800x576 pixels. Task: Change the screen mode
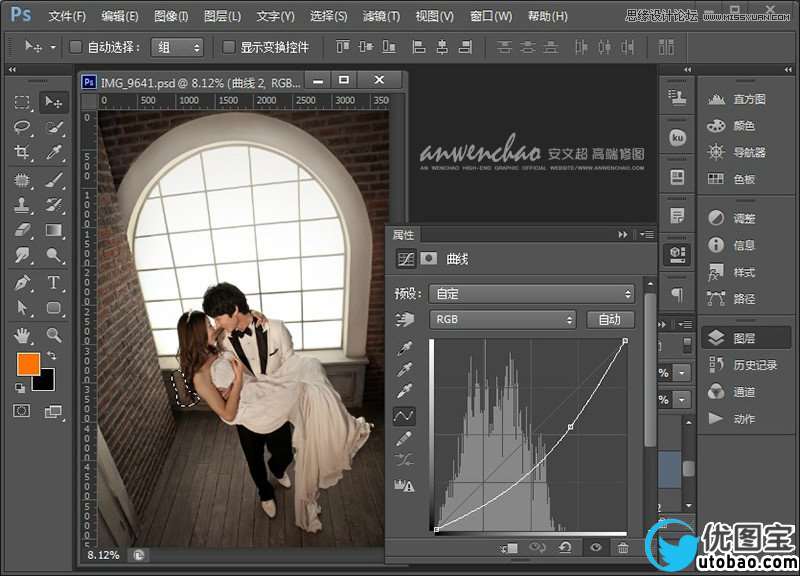[x=53, y=411]
